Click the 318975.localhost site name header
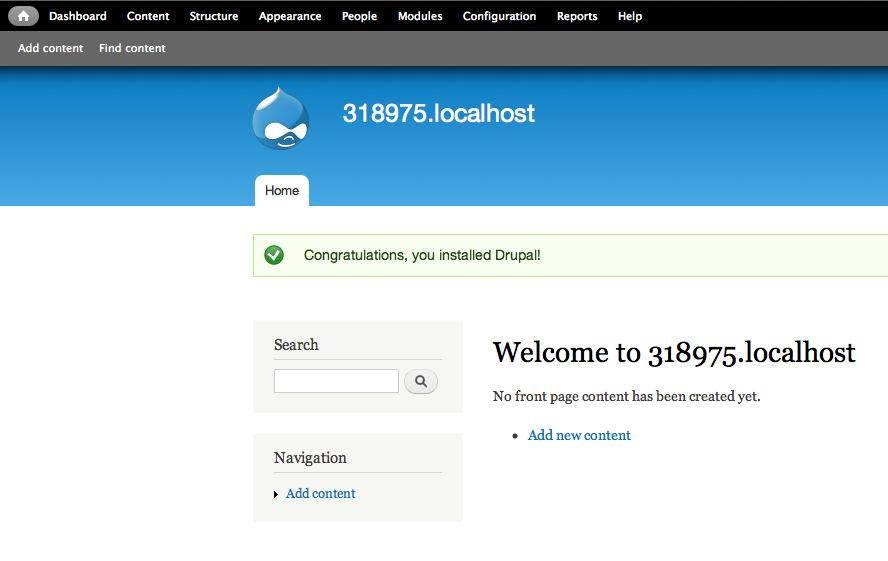This screenshot has width=888, height=561. [438, 113]
